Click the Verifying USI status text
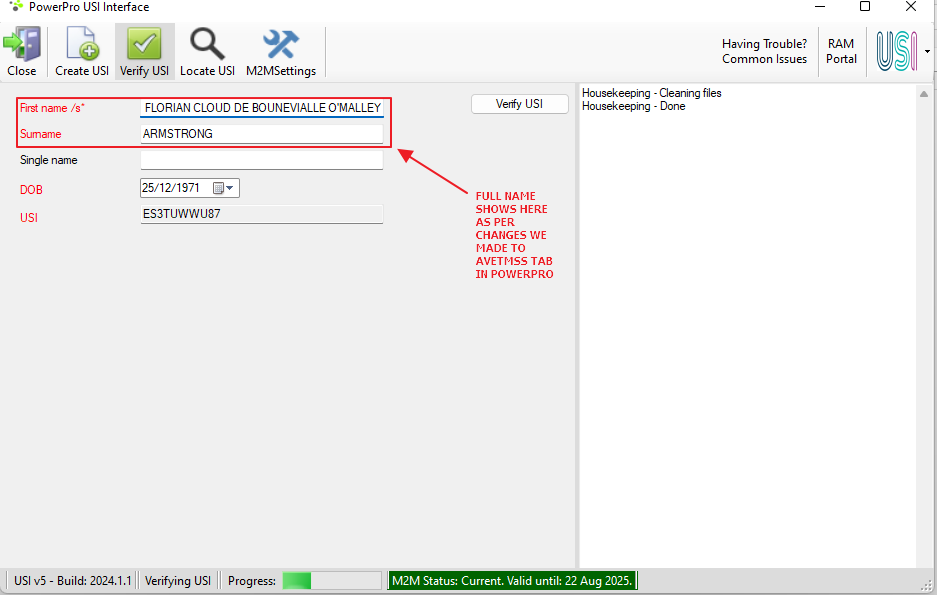This screenshot has height=595, width=937. [178, 581]
